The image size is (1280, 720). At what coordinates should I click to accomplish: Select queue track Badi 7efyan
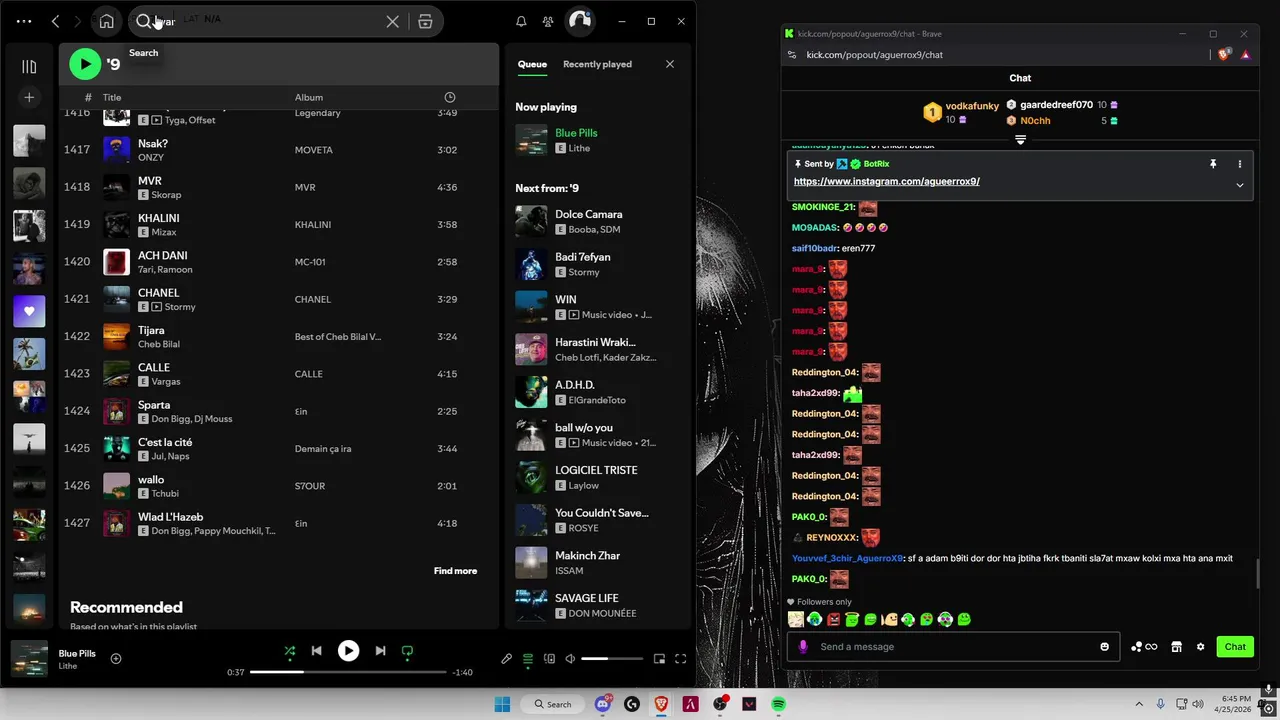598,264
